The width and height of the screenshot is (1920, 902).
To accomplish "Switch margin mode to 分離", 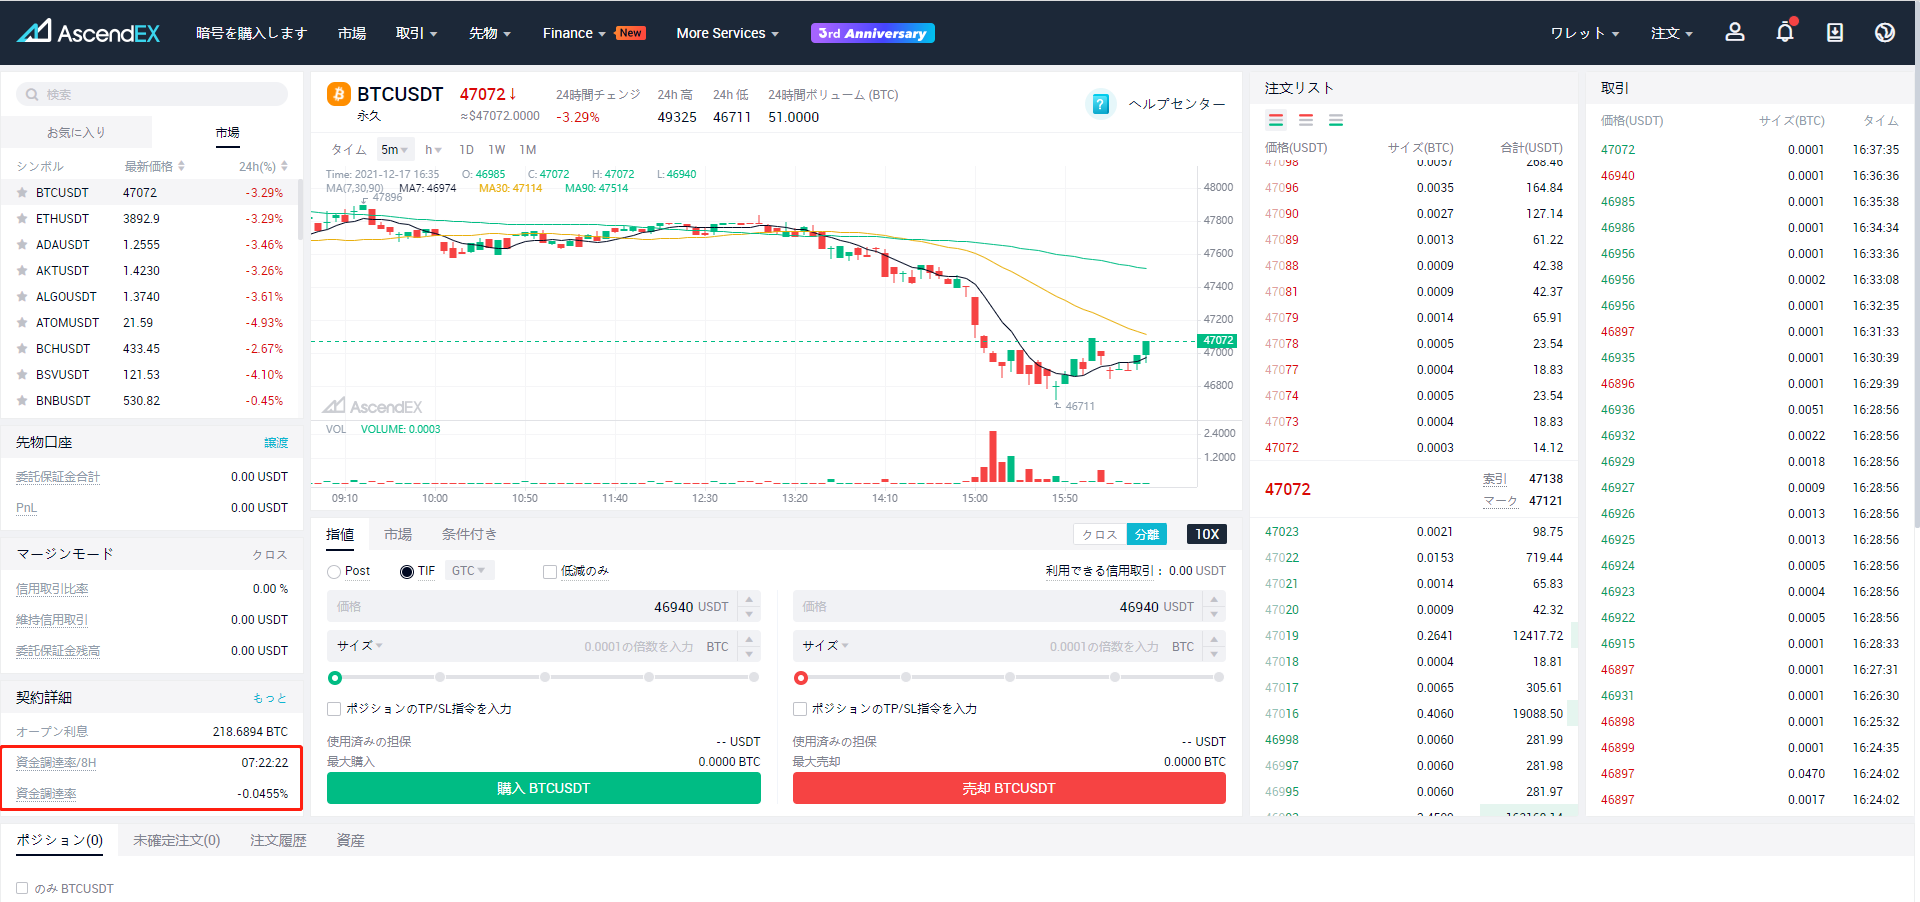I will click(x=1147, y=534).
